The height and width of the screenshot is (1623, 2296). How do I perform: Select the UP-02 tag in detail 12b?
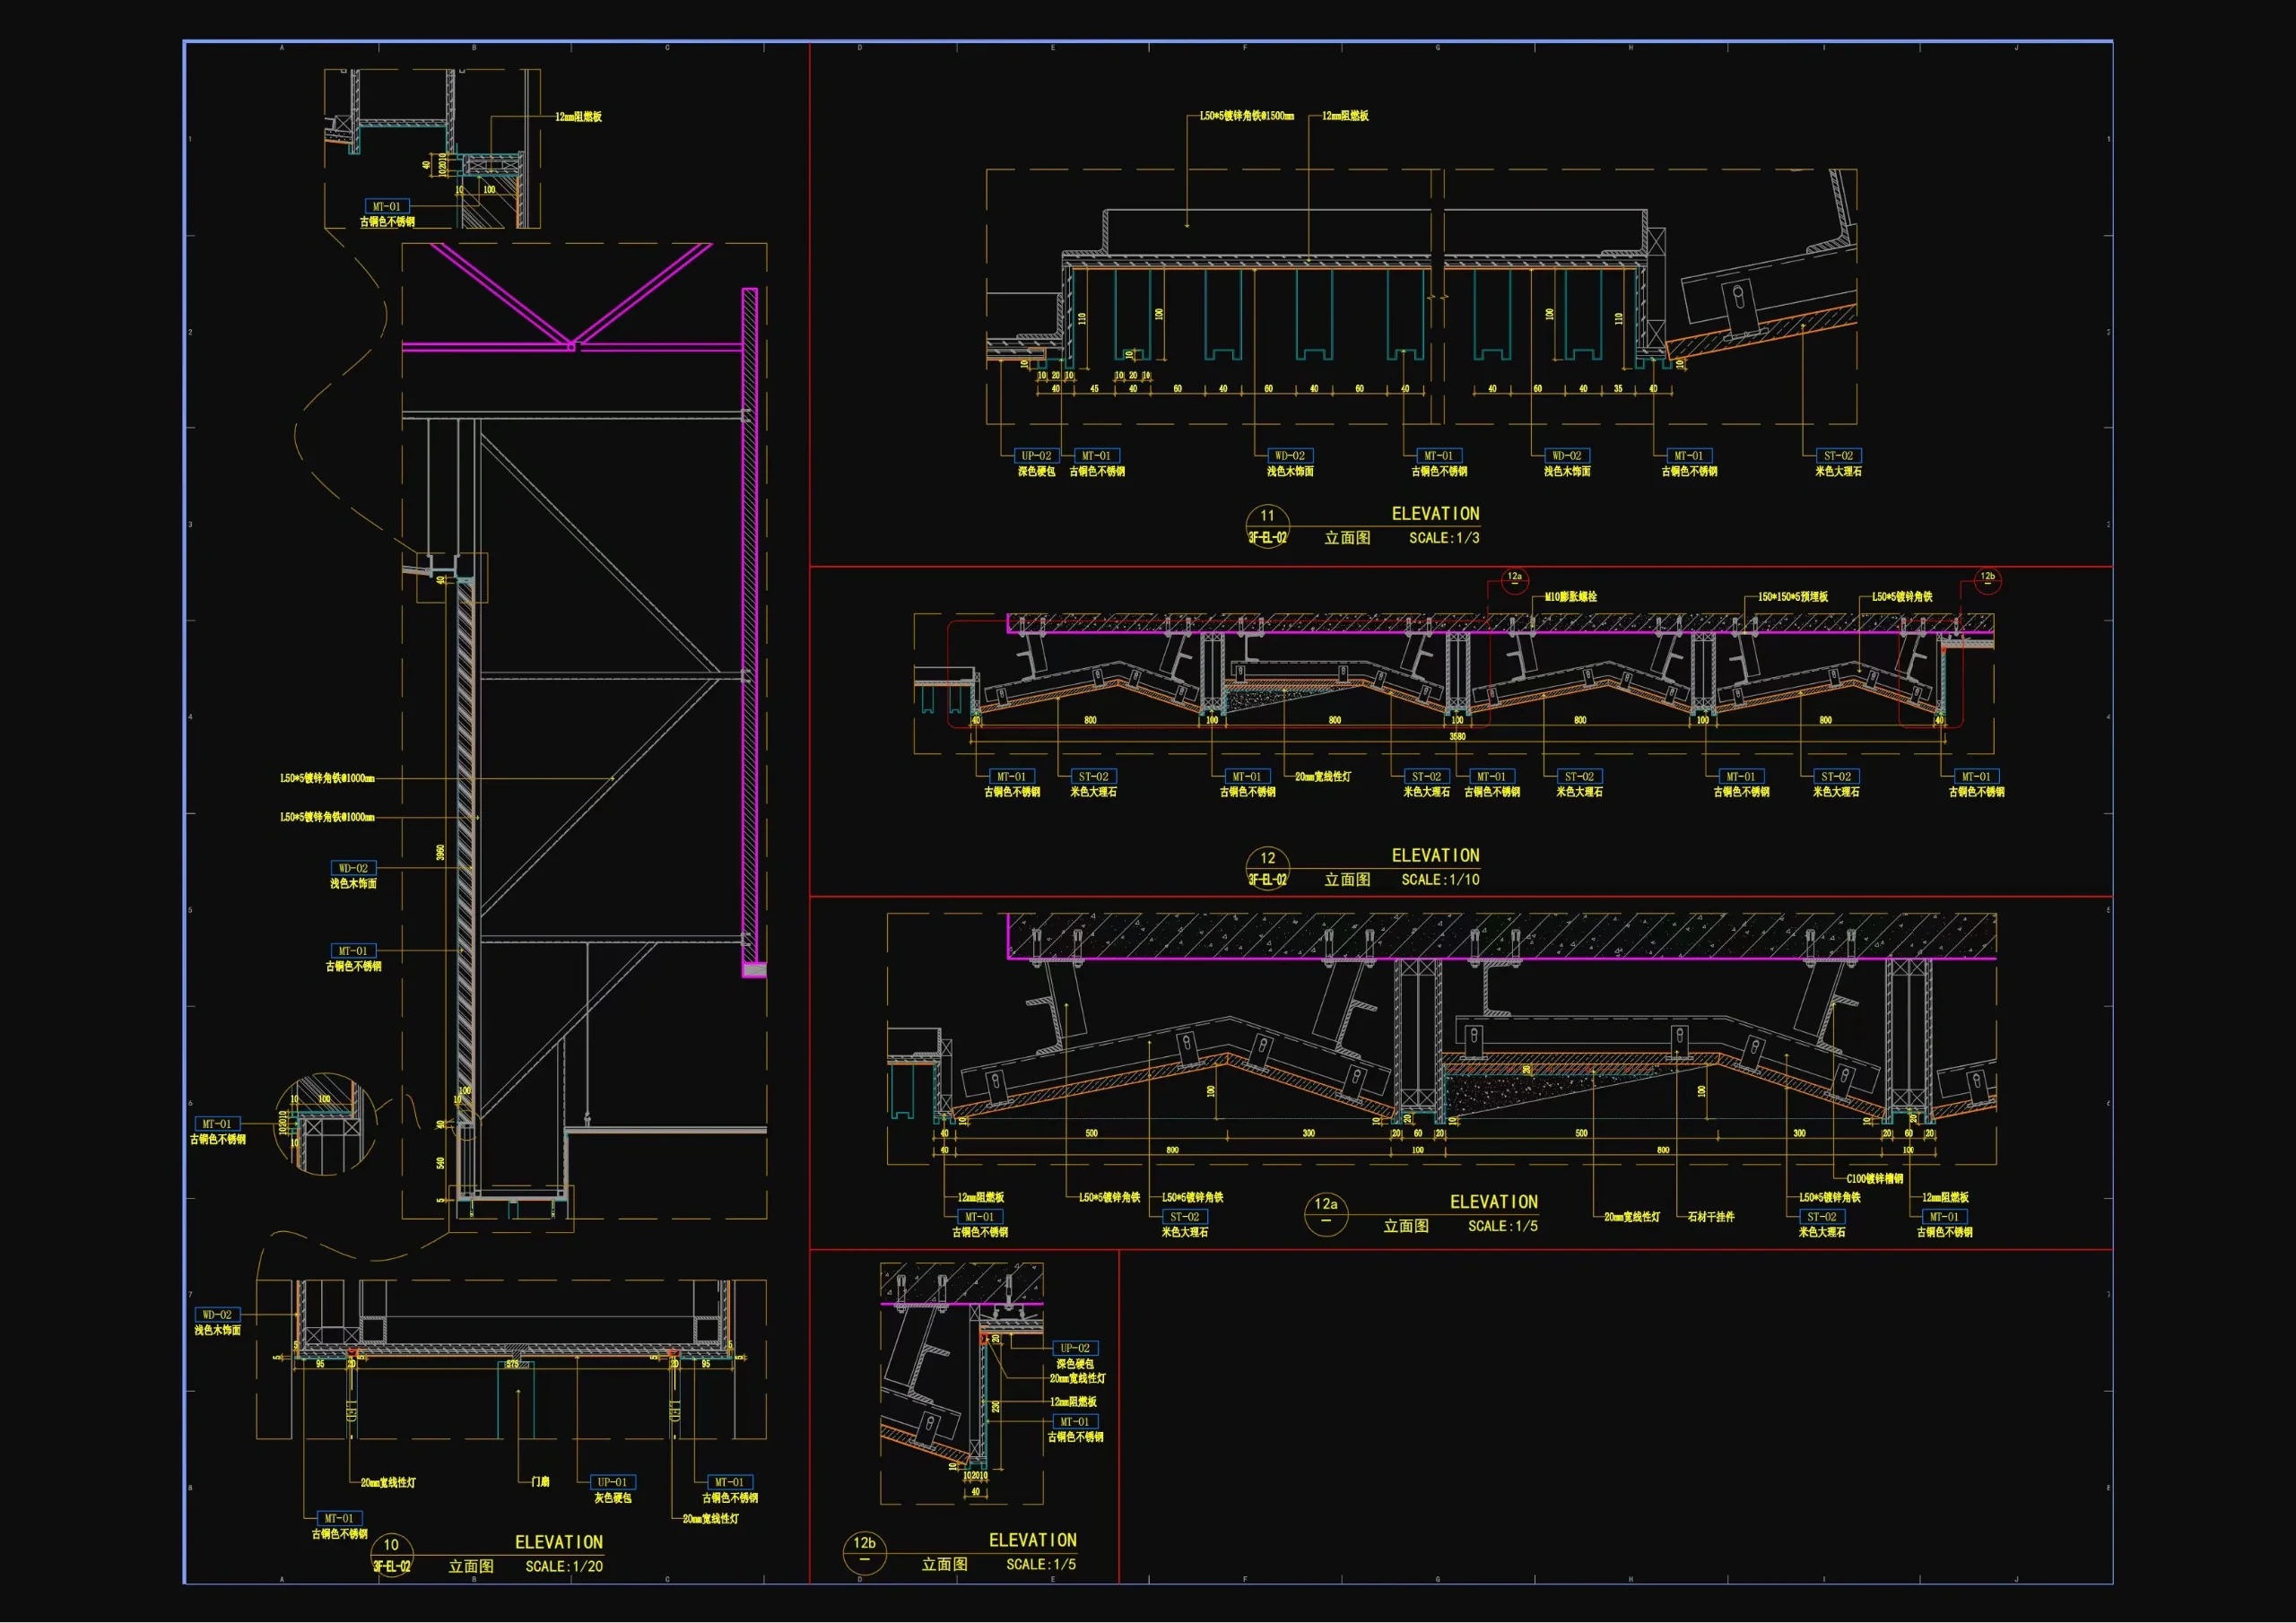1075,1348
